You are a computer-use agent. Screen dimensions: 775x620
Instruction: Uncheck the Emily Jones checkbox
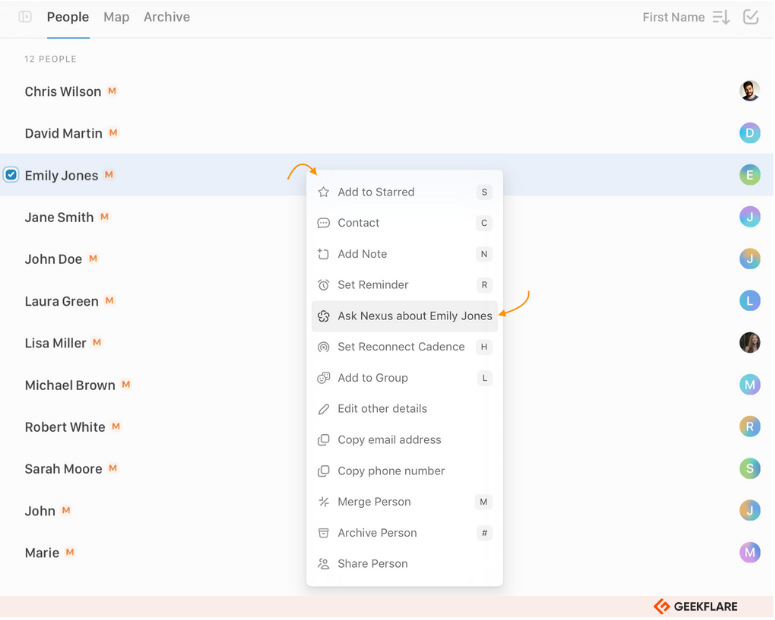(x=11, y=175)
